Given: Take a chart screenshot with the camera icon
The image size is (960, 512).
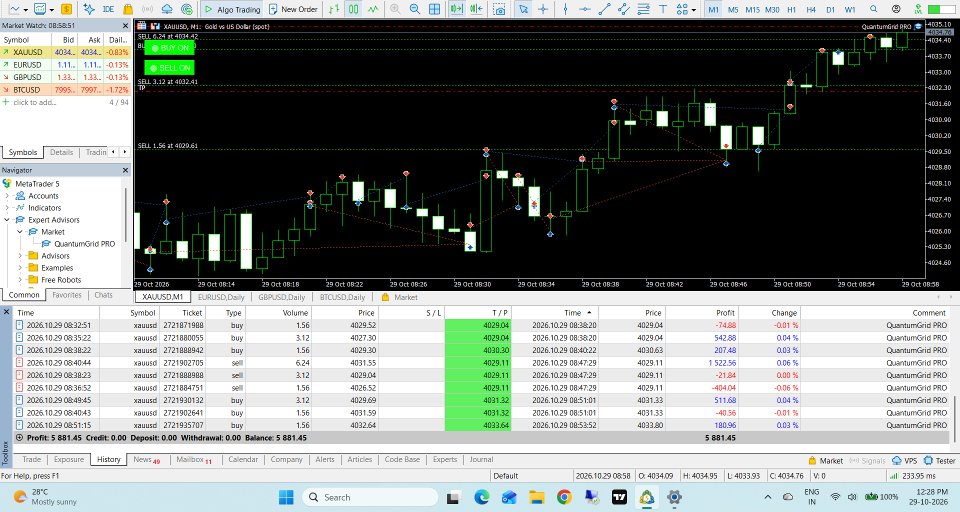Looking at the screenshot, I should coord(500,9).
